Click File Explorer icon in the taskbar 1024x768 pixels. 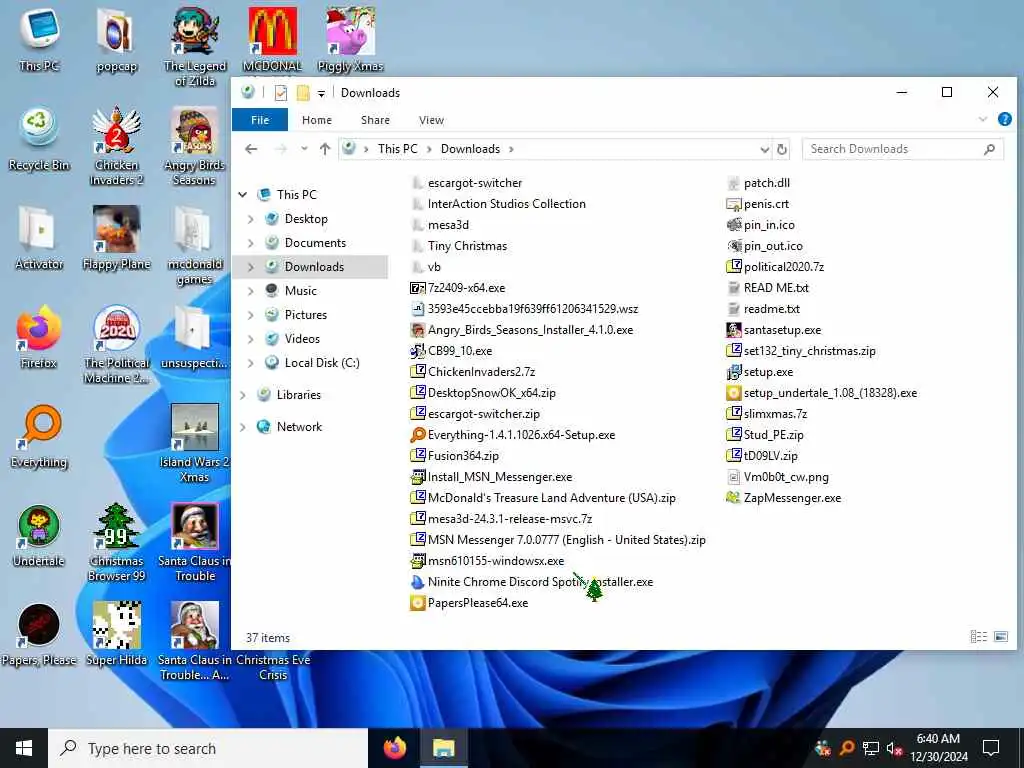point(443,748)
